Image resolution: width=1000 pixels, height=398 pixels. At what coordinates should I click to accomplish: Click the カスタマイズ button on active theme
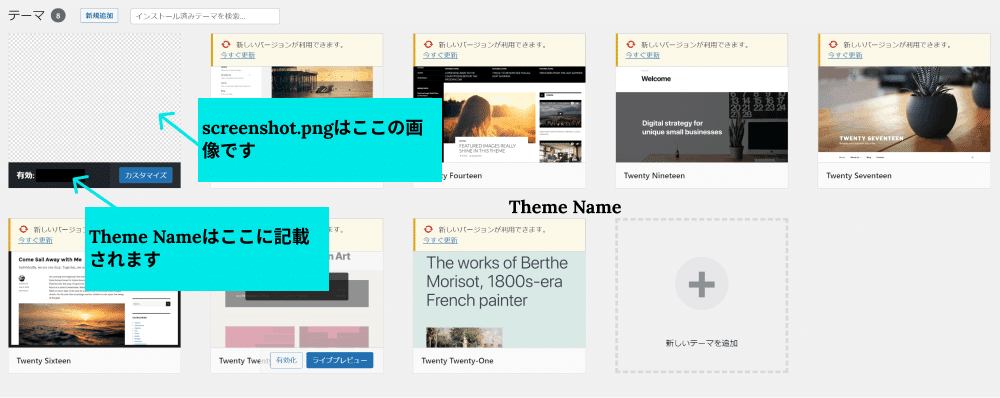[145, 175]
